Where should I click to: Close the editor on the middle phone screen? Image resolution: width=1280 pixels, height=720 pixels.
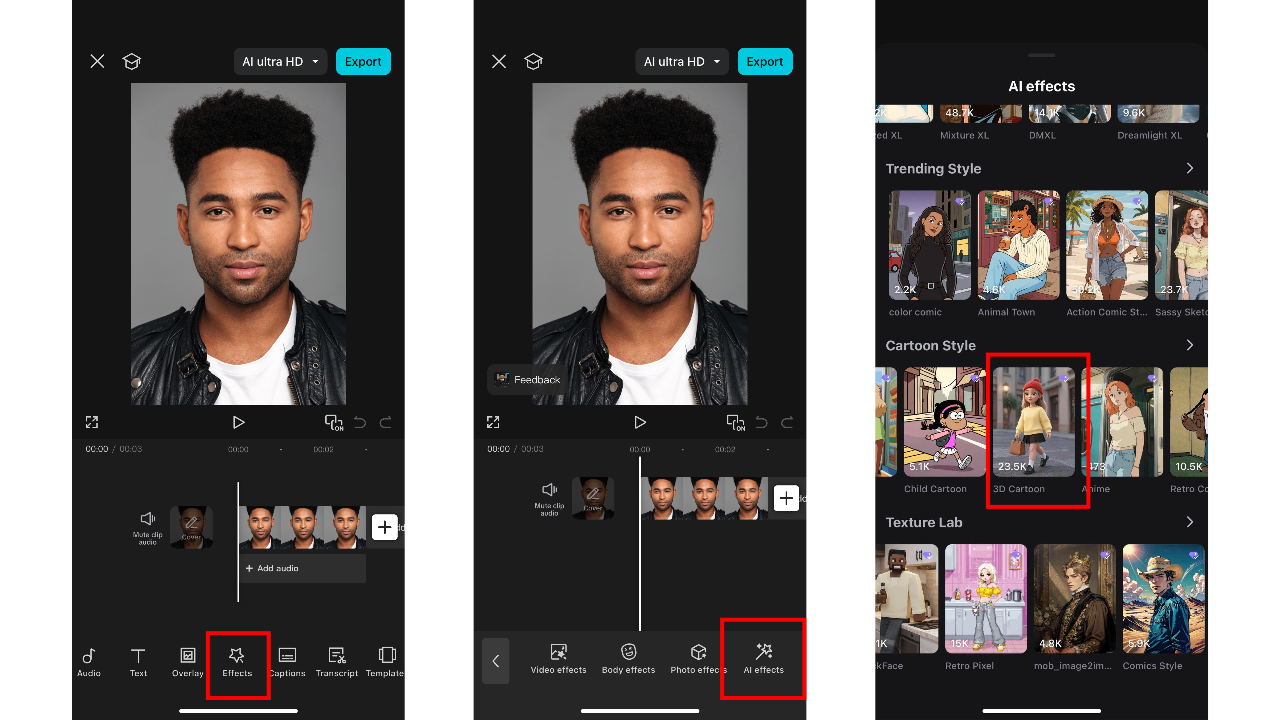[x=499, y=61]
